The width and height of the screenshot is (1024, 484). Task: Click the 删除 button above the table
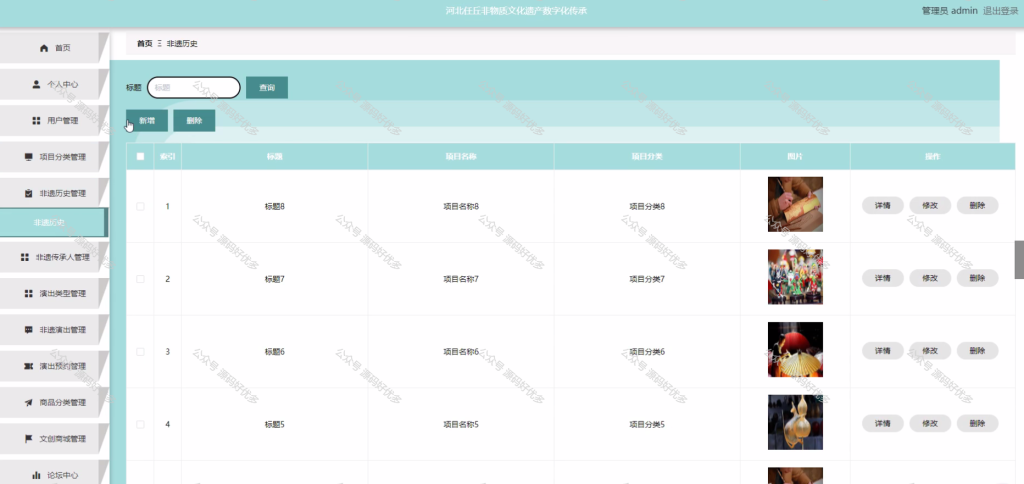point(194,121)
